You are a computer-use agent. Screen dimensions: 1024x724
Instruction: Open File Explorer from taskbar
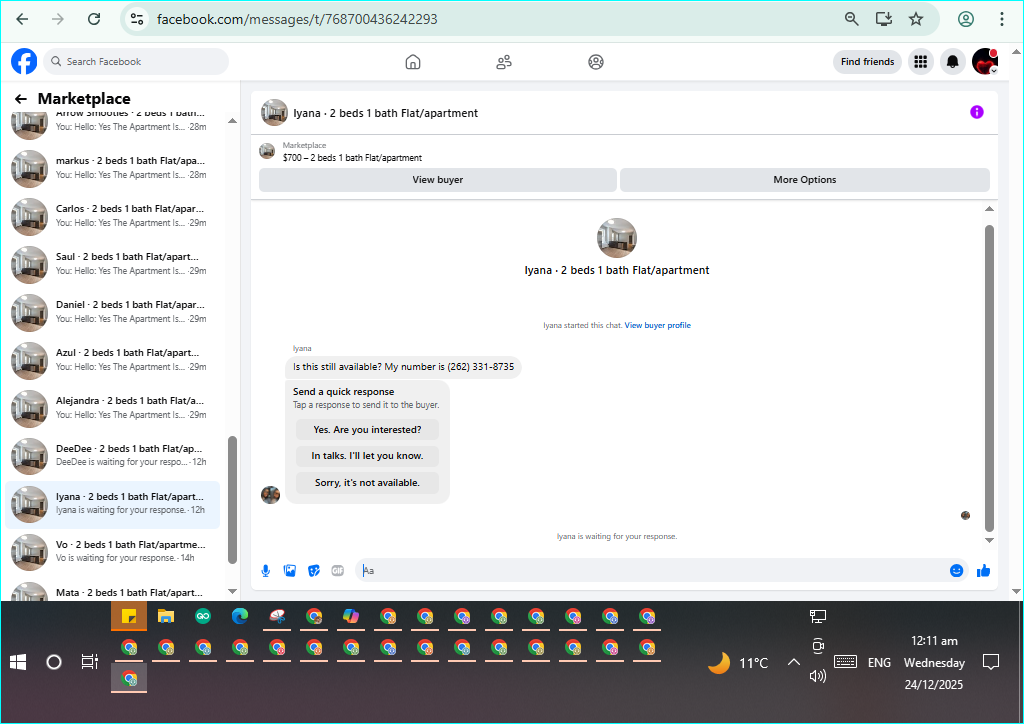166,616
